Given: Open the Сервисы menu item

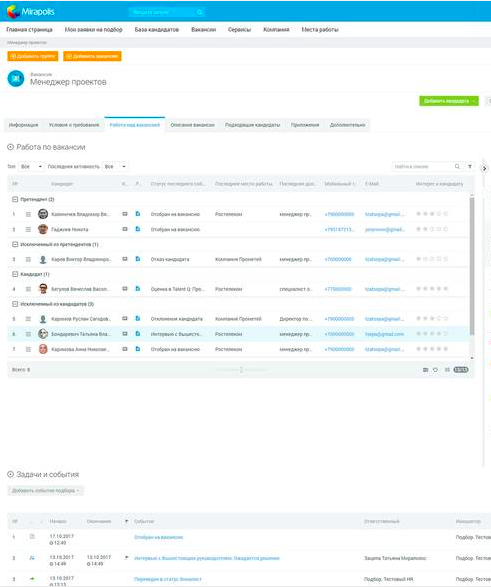Looking at the screenshot, I should click(x=240, y=30).
